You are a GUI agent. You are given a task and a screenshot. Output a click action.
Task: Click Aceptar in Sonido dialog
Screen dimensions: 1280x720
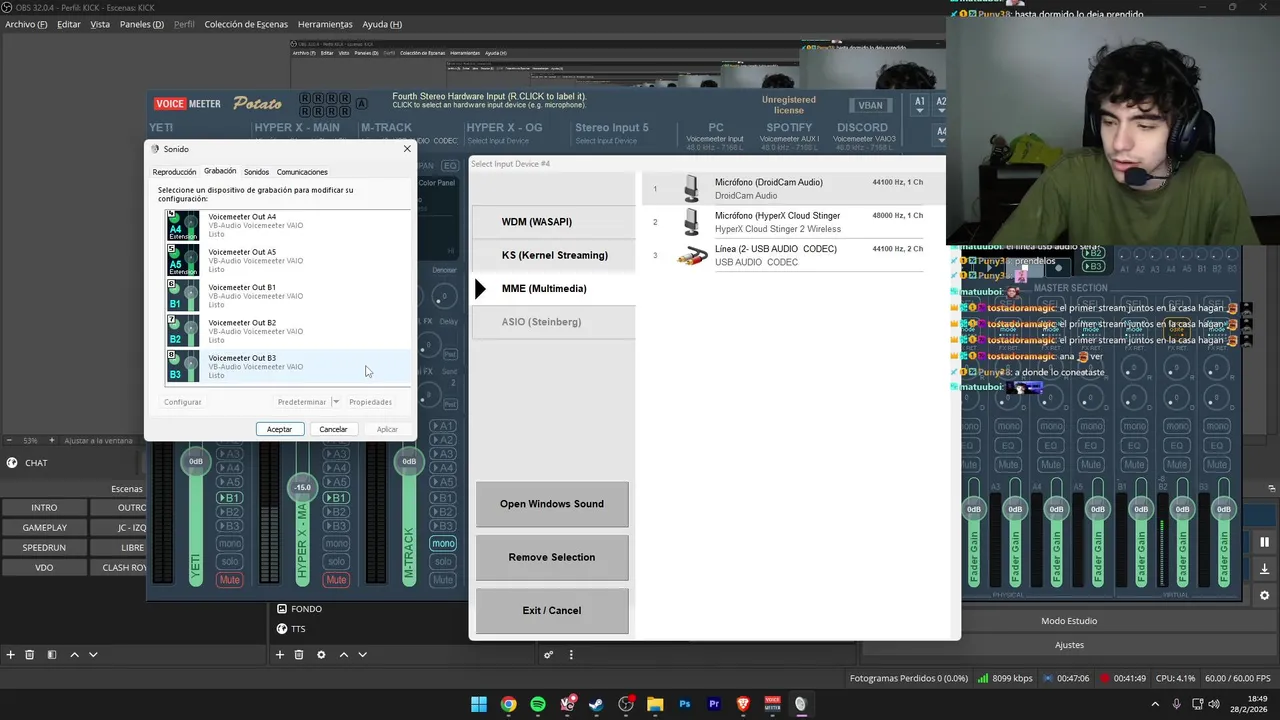click(x=280, y=429)
